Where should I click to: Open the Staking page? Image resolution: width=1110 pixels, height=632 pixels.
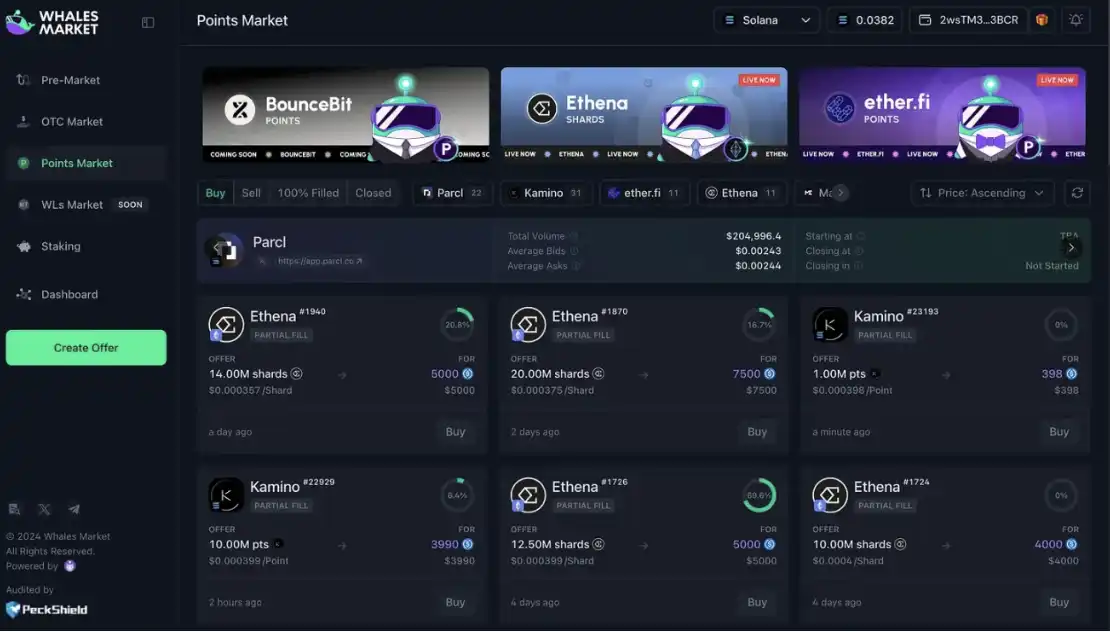click(62, 246)
